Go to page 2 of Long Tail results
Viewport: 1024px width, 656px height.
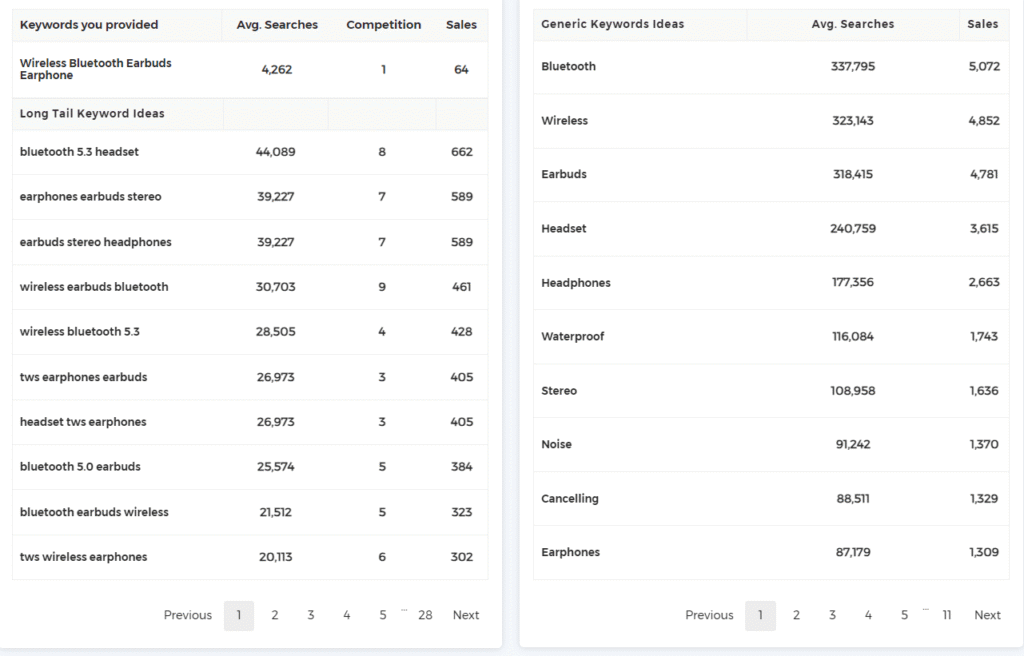(275, 615)
